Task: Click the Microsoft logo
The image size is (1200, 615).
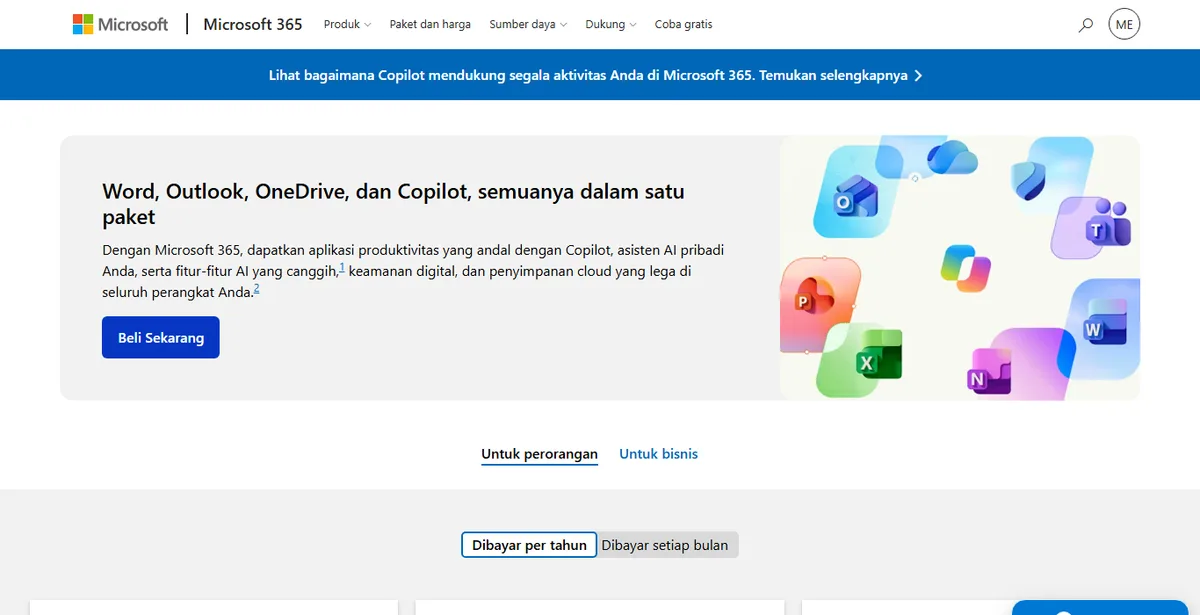Action: pyautogui.click(x=120, y=24)
